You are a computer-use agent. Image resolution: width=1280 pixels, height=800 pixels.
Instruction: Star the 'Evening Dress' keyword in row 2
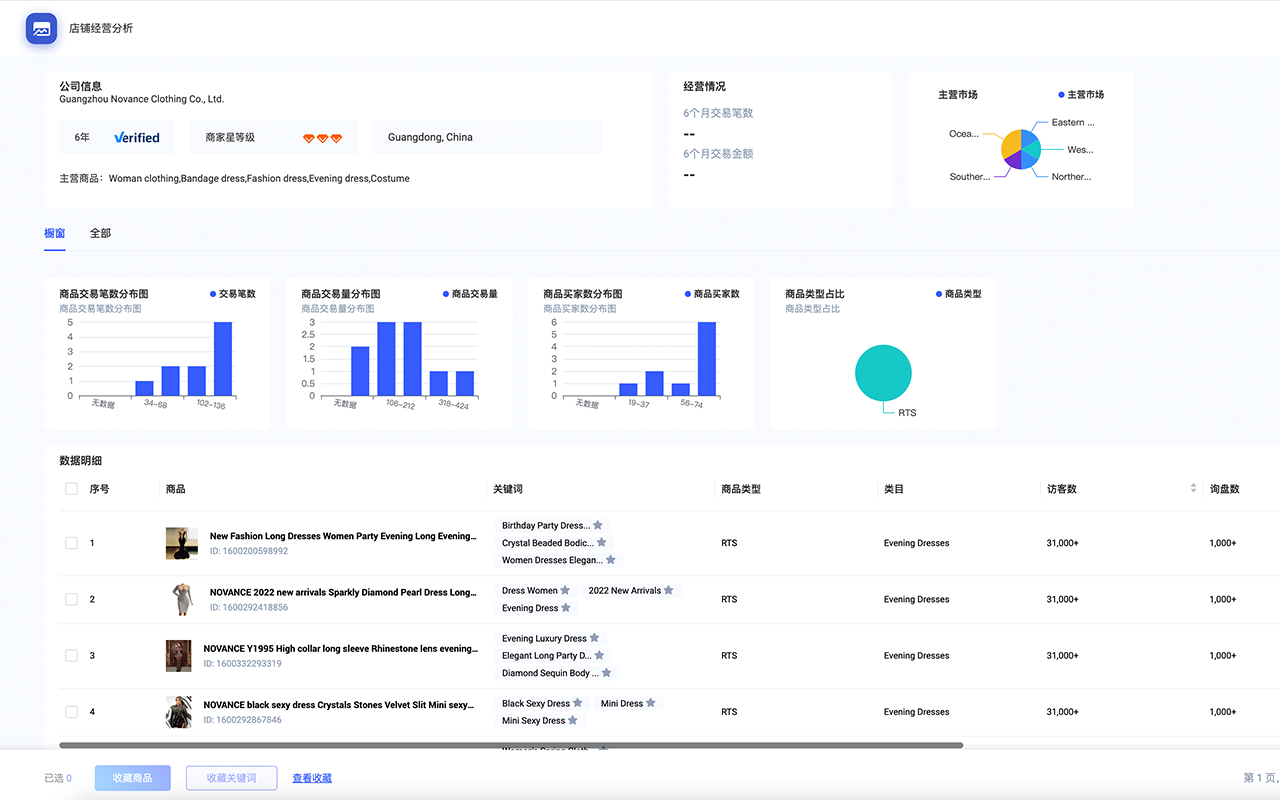click(566, 608)
